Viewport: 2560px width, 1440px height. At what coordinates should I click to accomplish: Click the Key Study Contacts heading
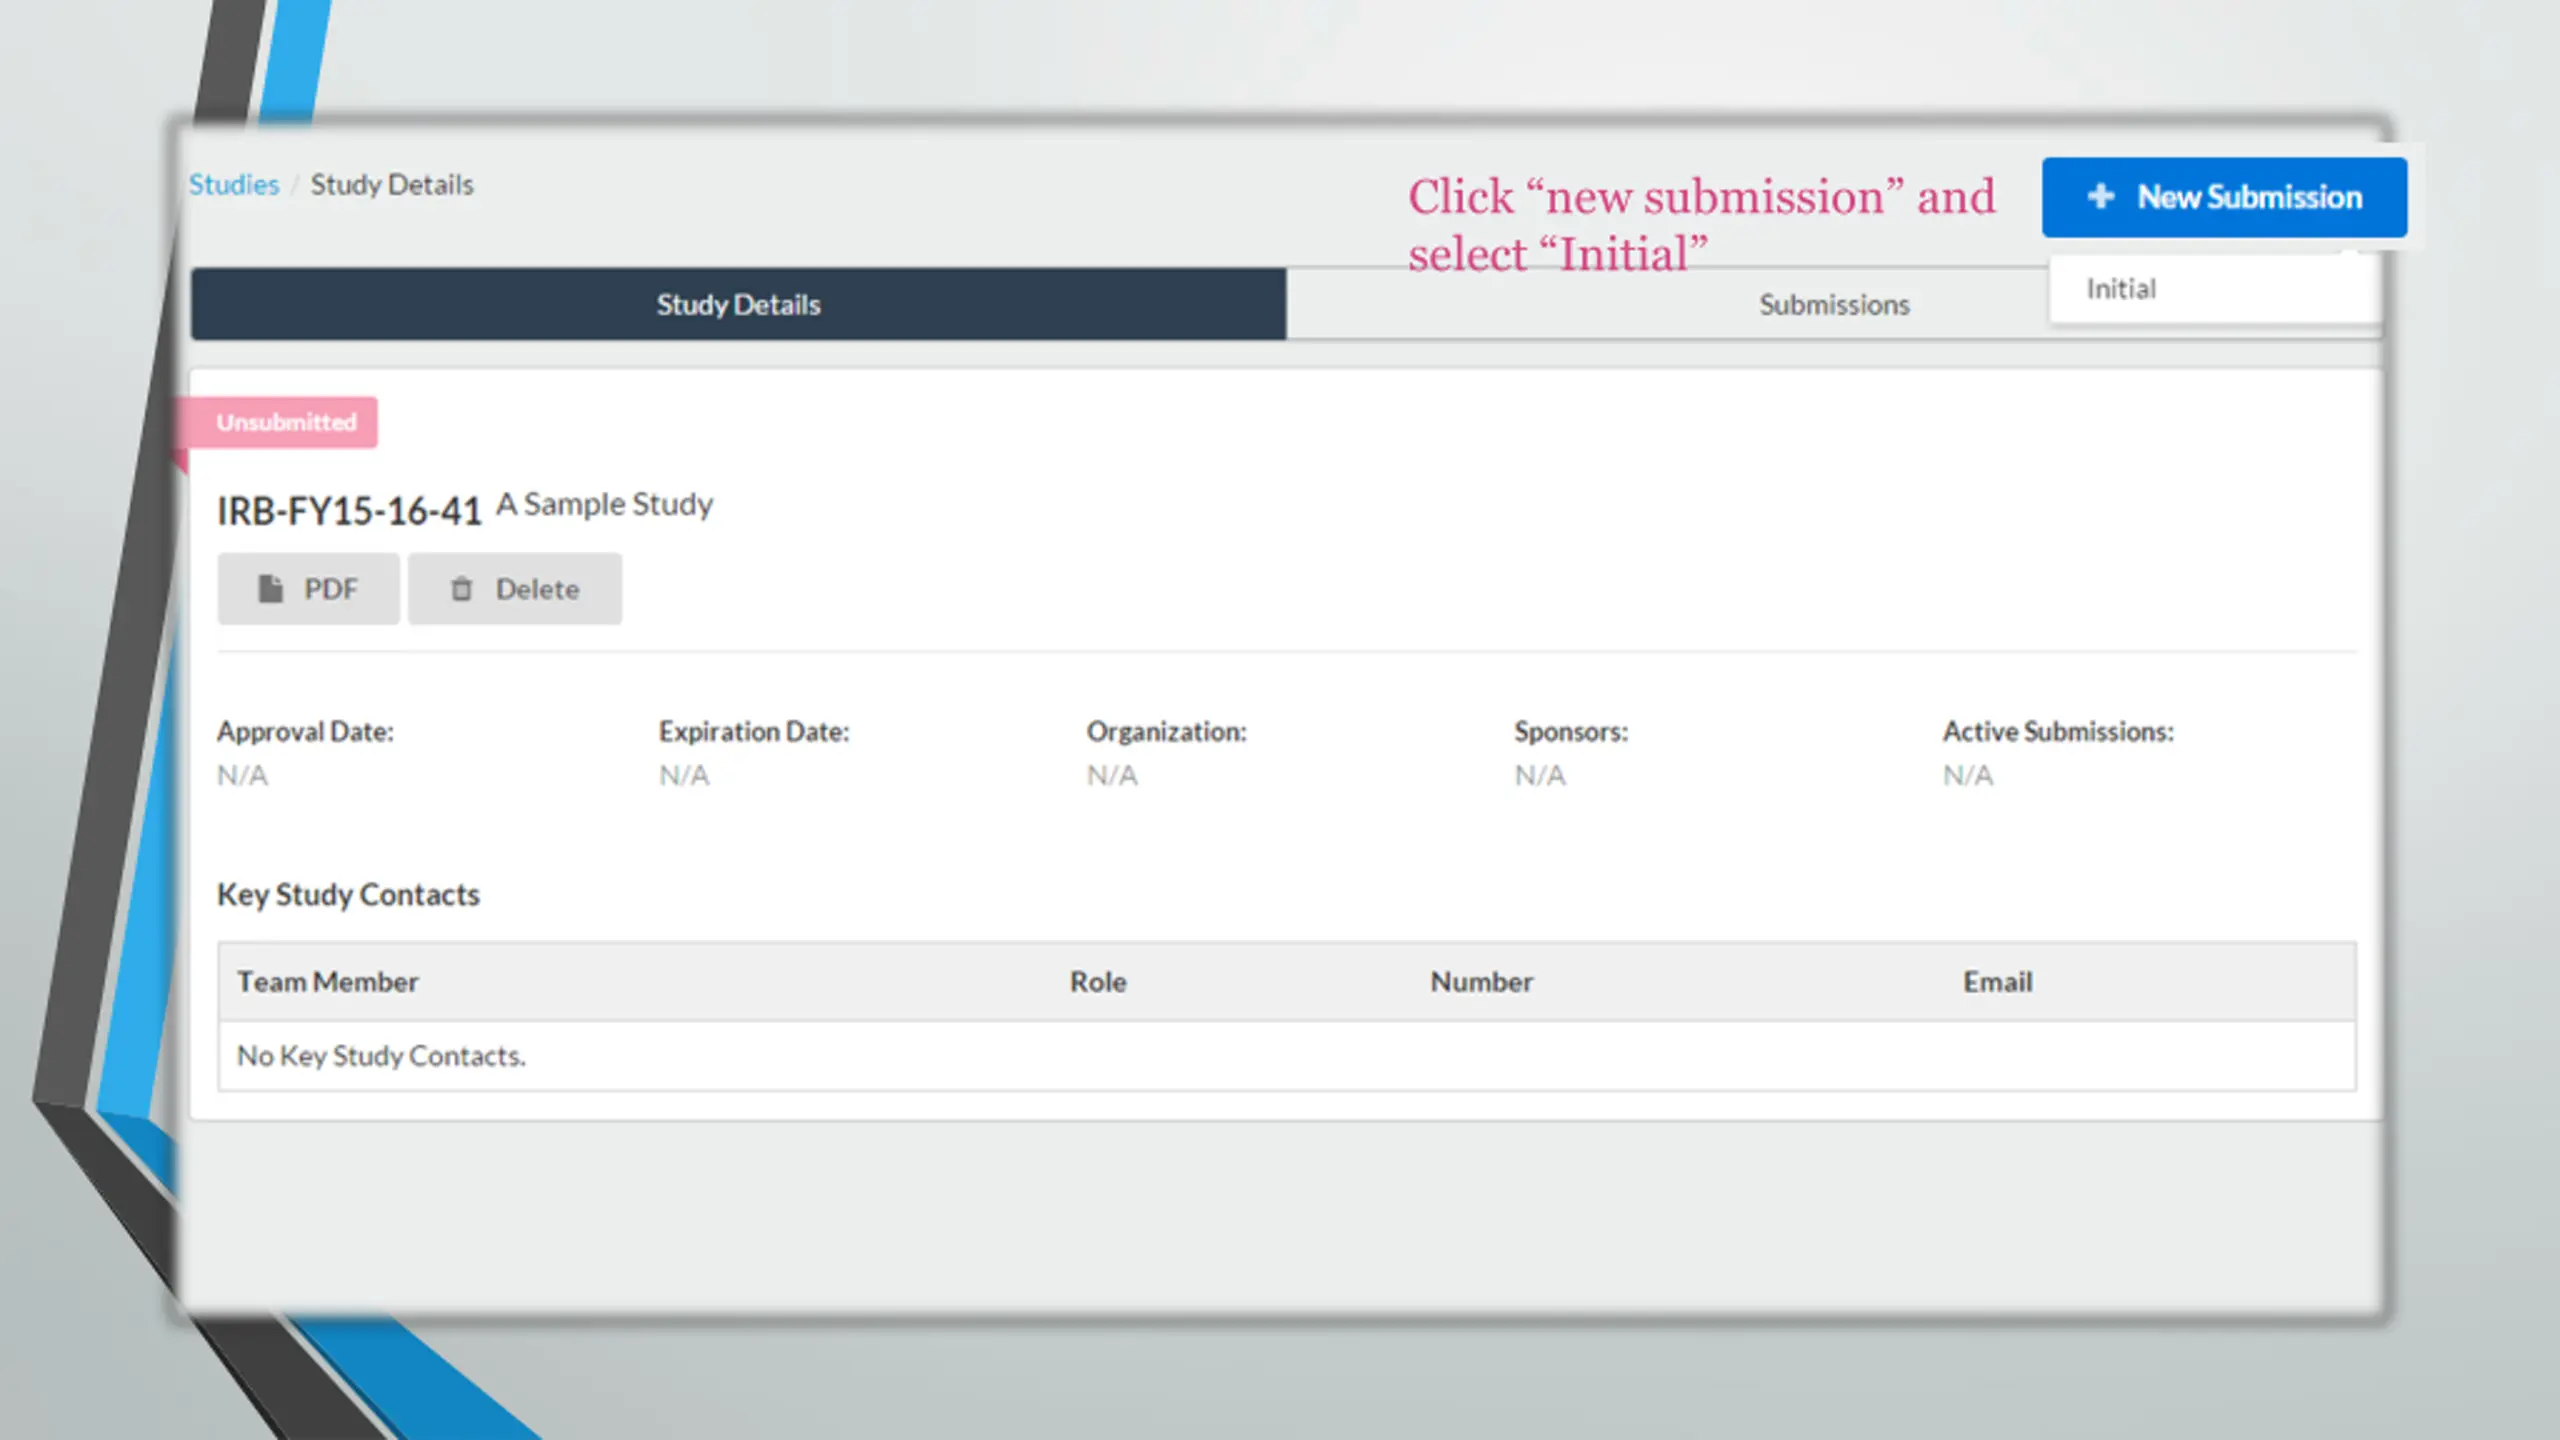click(348, 894)
